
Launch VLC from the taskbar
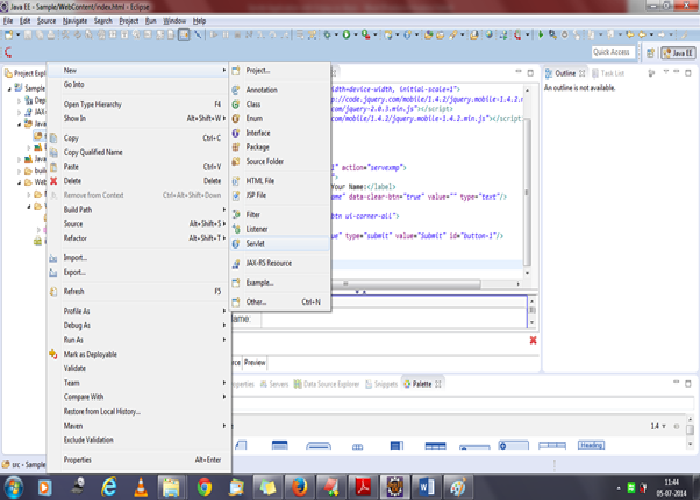pos(141,487)
